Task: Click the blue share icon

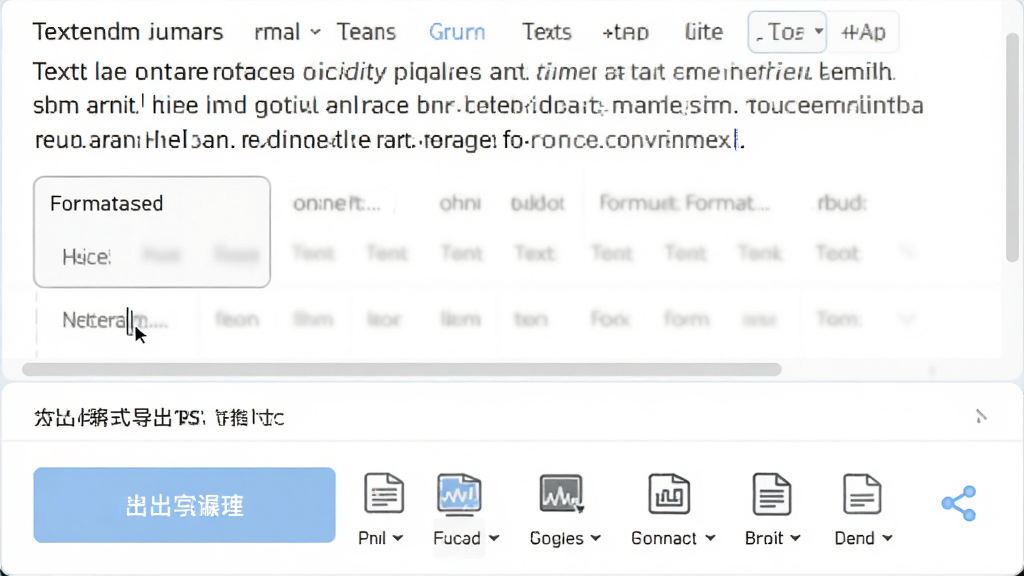Action: click(x=959, y=503)
